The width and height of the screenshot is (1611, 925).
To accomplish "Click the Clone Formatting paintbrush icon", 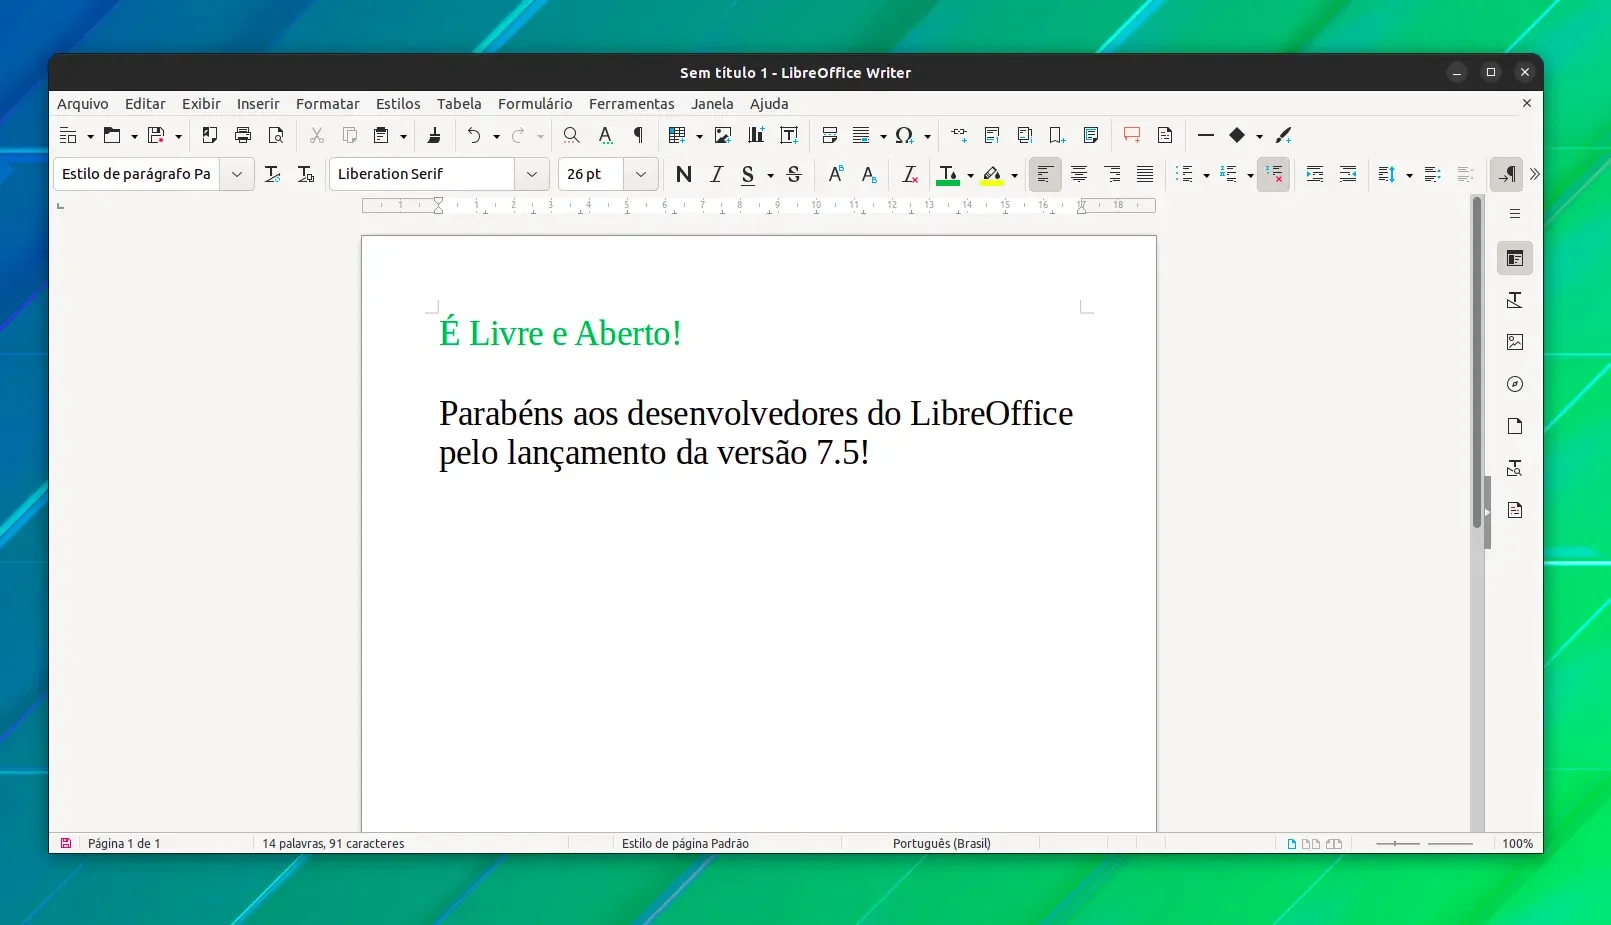I will [x=434, y=135].
